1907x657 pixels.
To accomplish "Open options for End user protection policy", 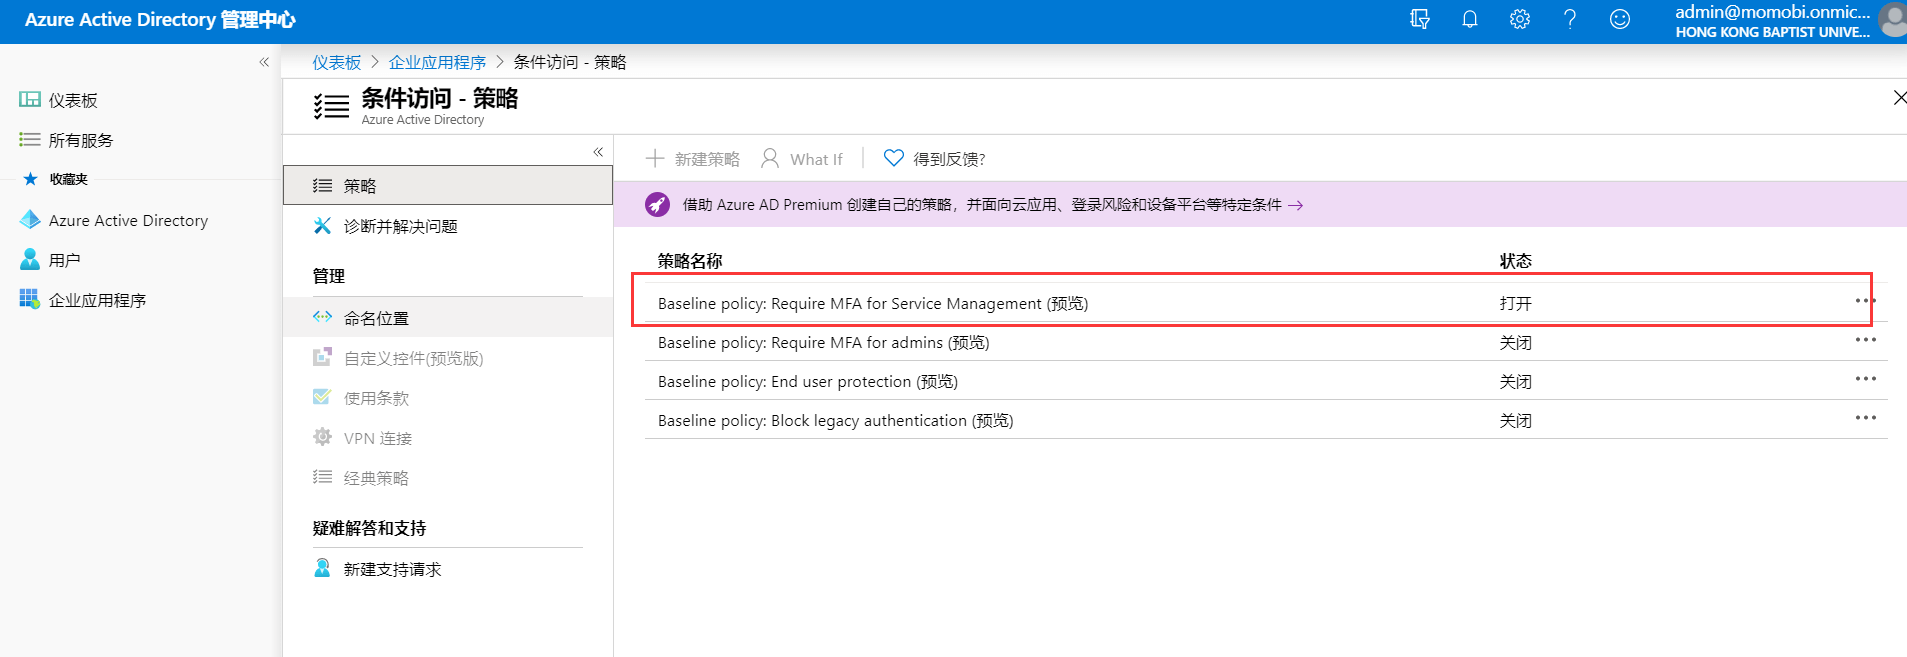I will 1865,379.
